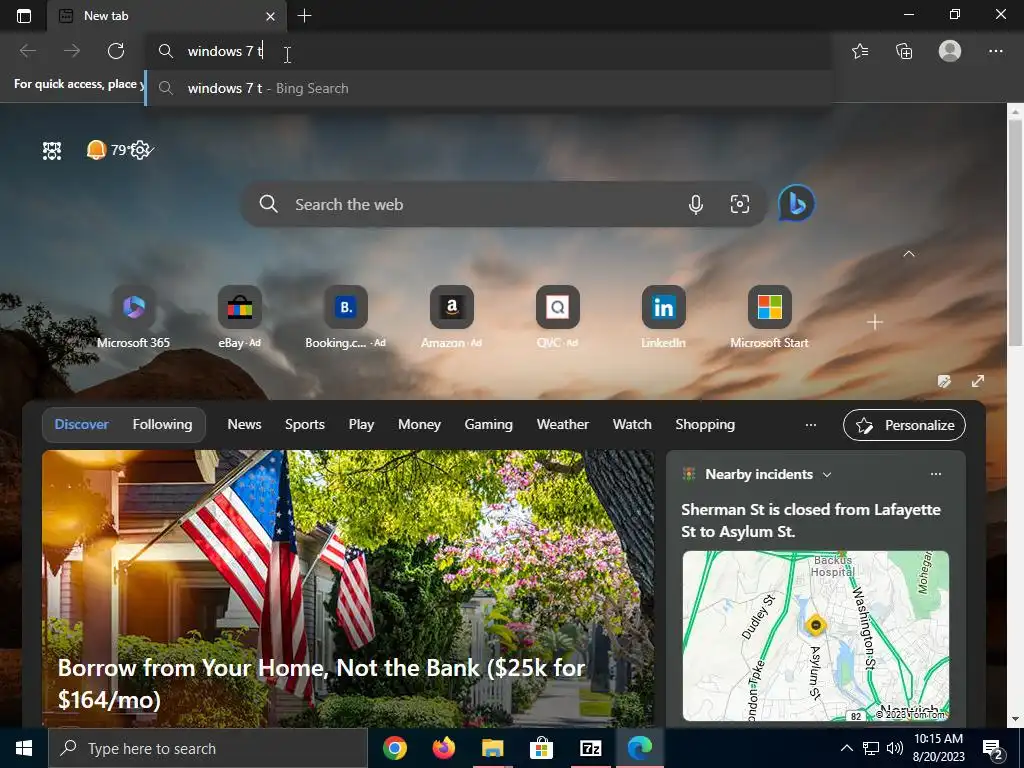Show hidden system tray icons
Screen dimensions: 1024x768
(846, 748)
